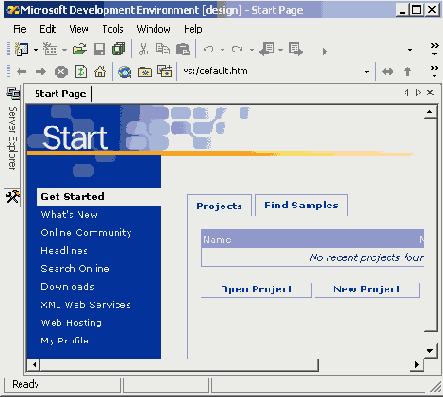
Task: Open the Search Online link
Action: tap(75, 269)
